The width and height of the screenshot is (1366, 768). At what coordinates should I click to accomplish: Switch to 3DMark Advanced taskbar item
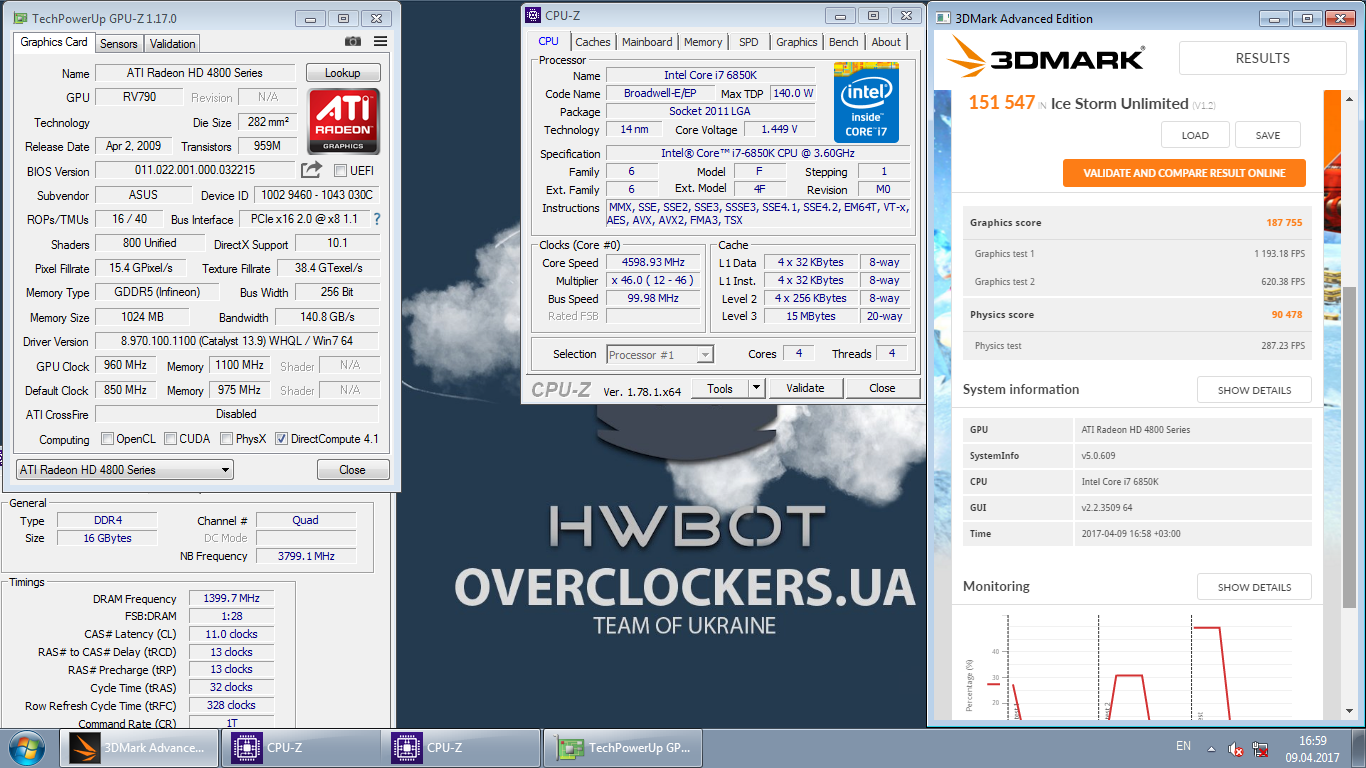click(x=139, y=747)
